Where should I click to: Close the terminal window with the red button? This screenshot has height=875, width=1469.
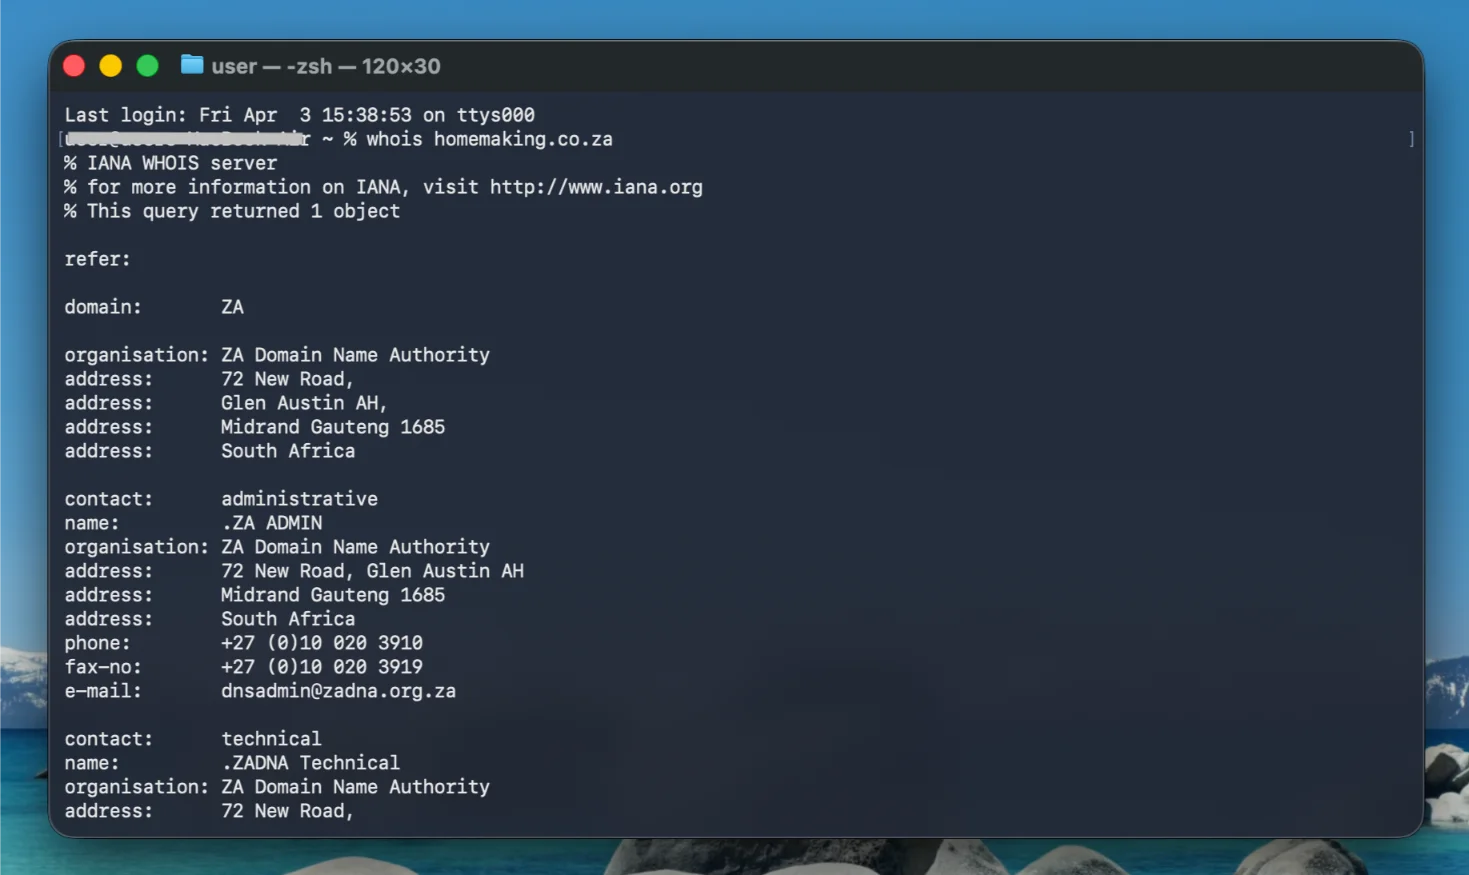(x=74, y=66)
